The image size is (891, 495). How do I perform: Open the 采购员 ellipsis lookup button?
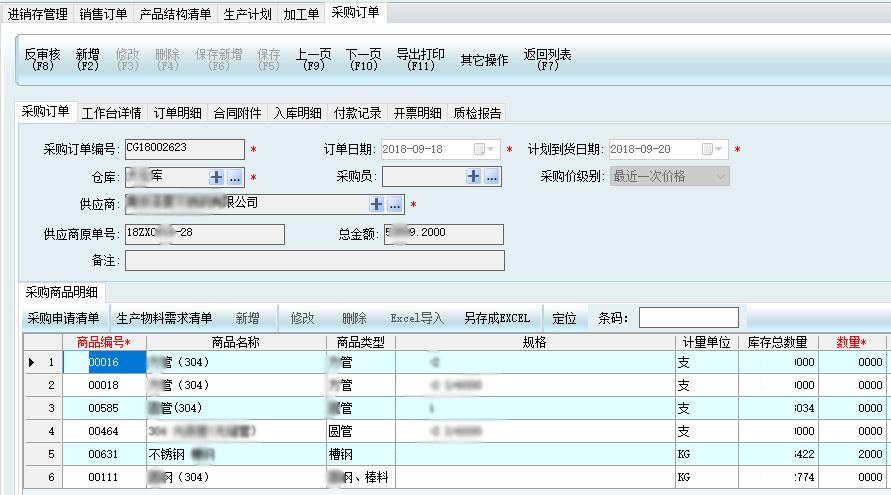[491, 177]
